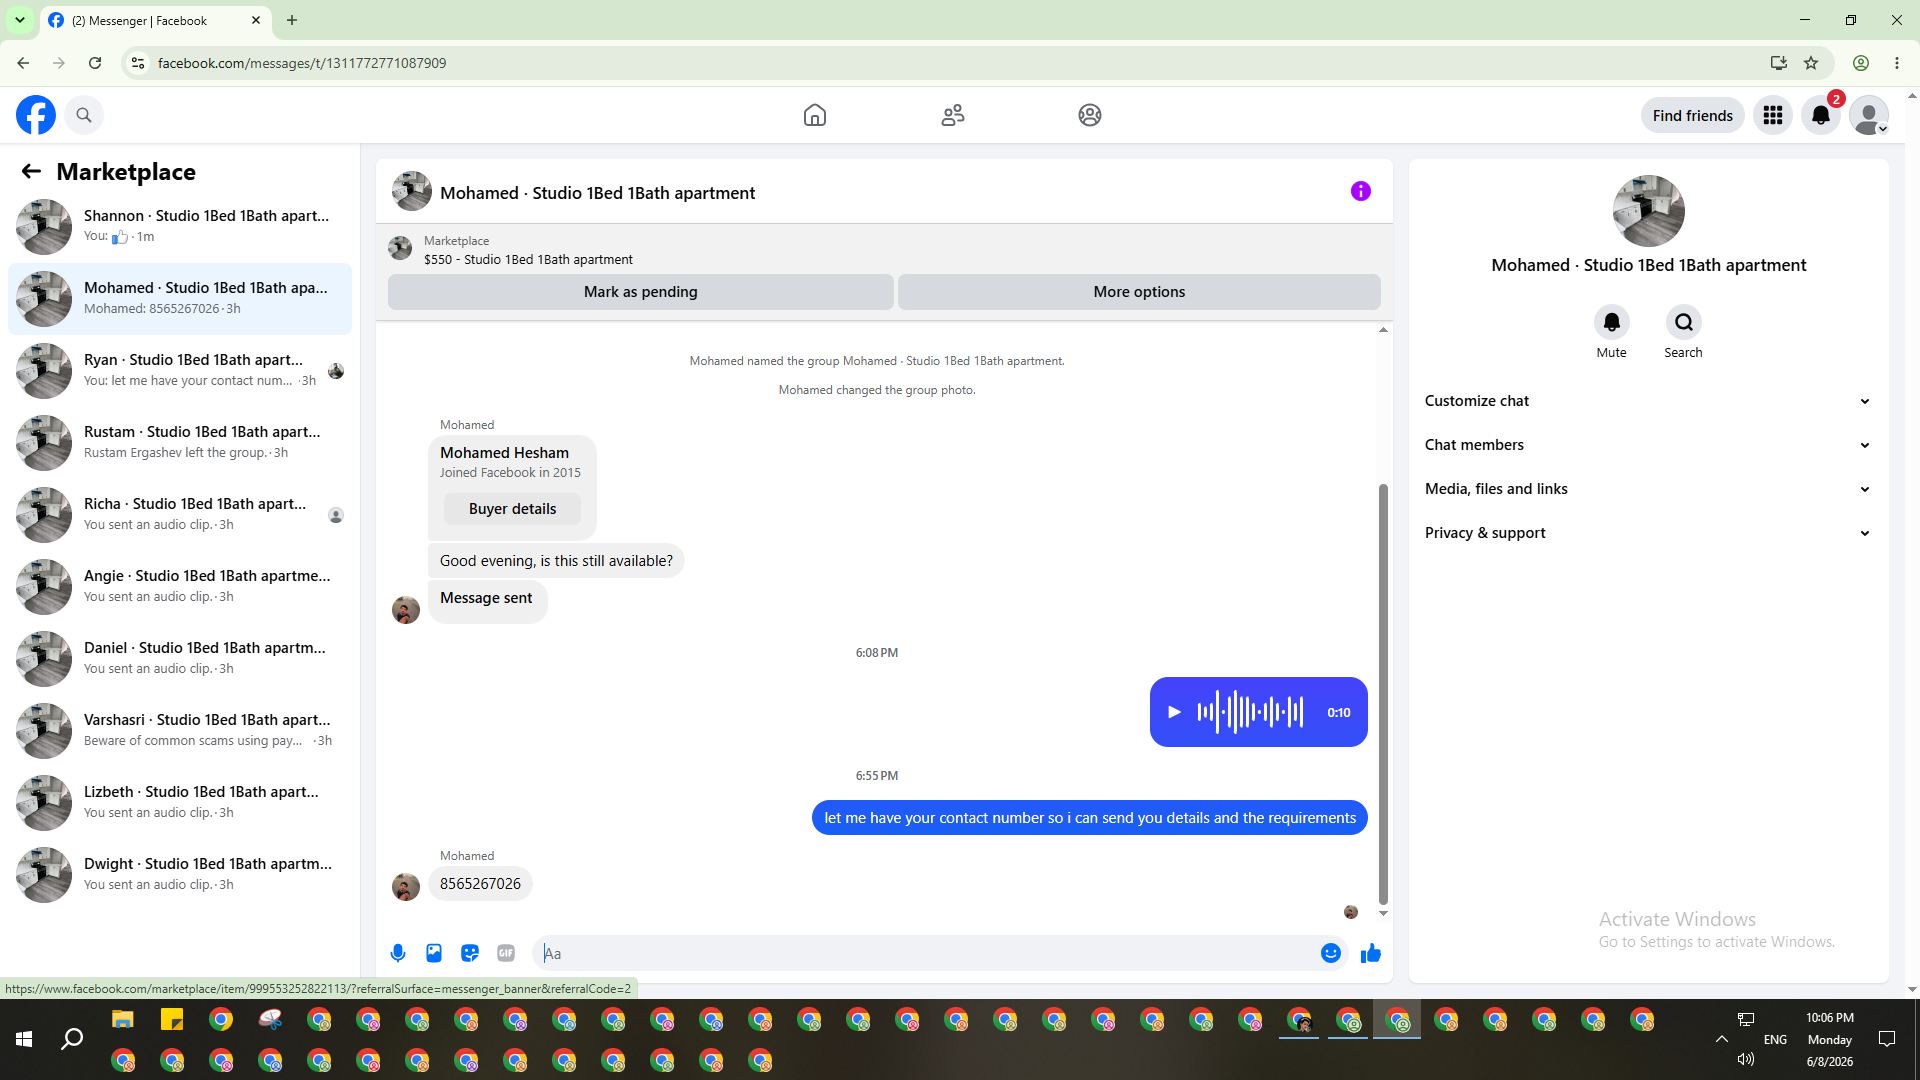This screenshot has width=1920, height=1080.
Task: Open the Chrome three-dot menu
Action: point(1897,63)
